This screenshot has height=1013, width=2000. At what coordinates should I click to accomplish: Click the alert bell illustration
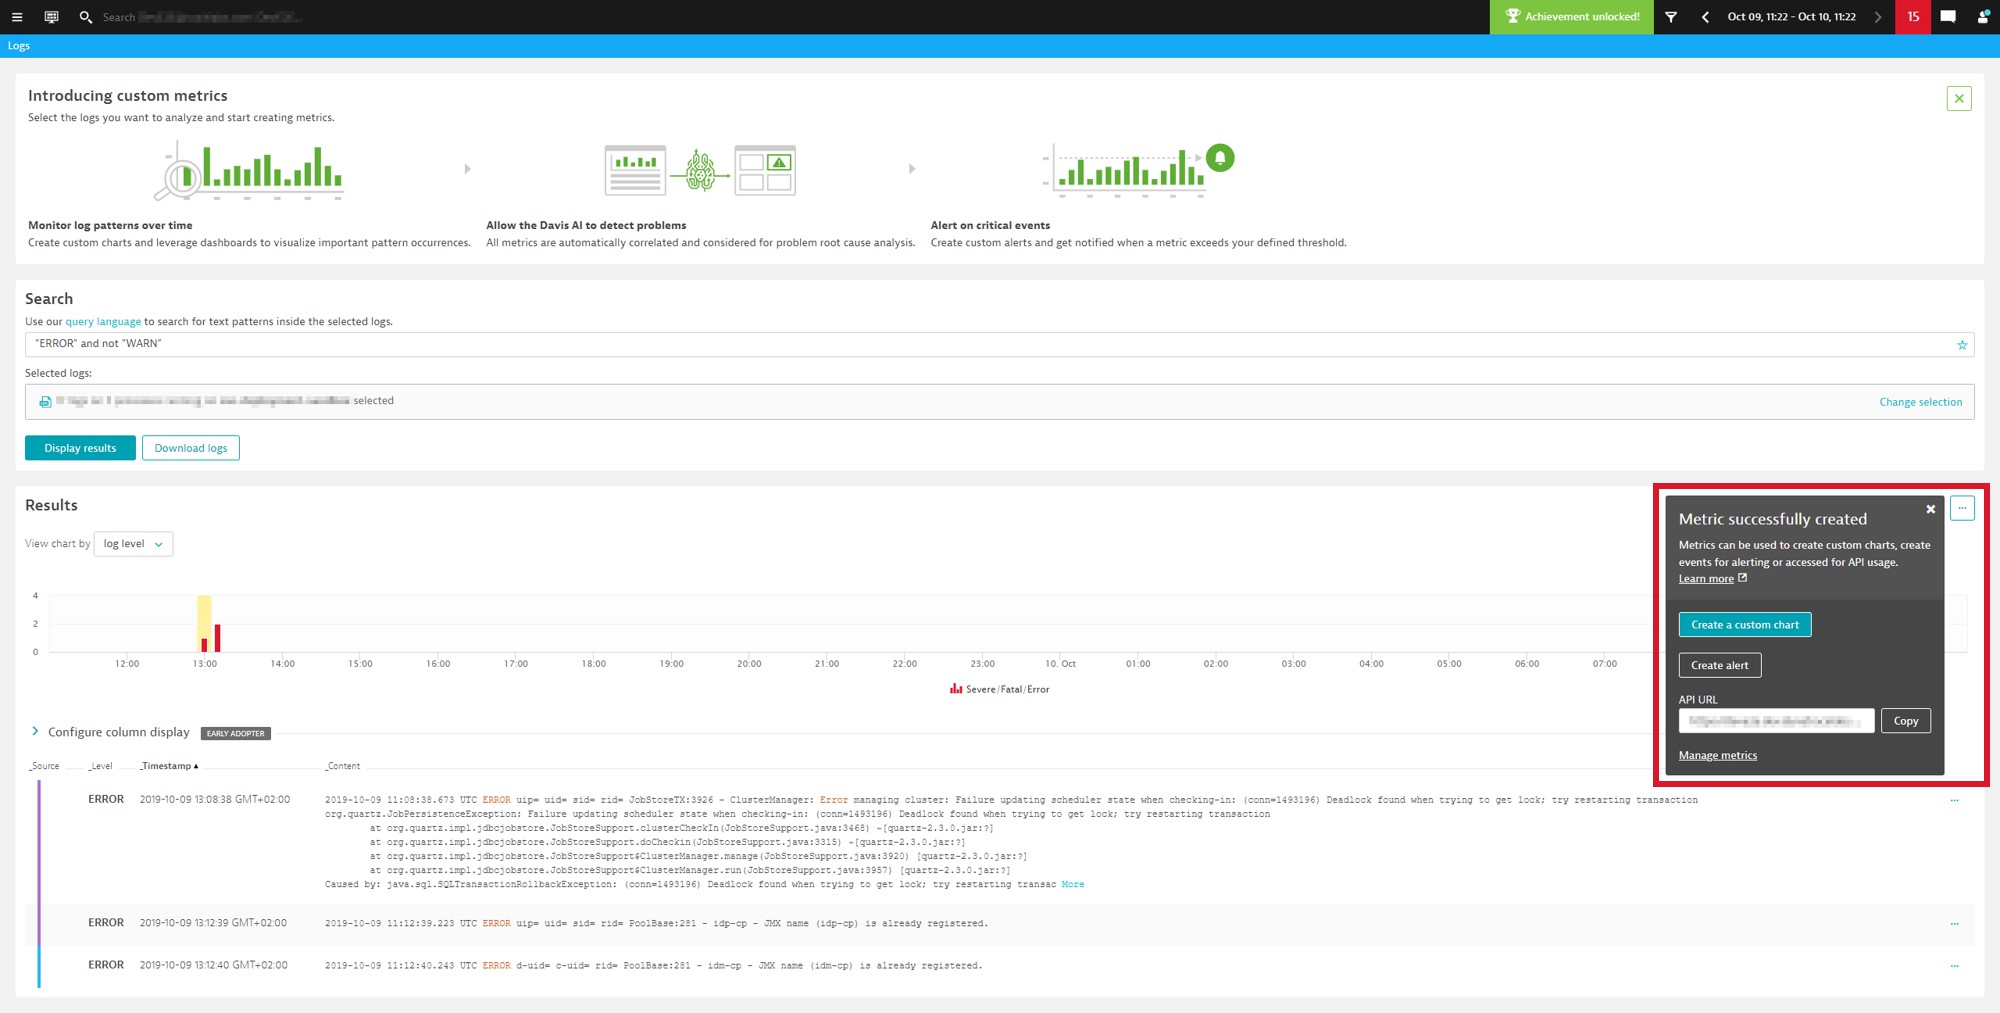1220,158
